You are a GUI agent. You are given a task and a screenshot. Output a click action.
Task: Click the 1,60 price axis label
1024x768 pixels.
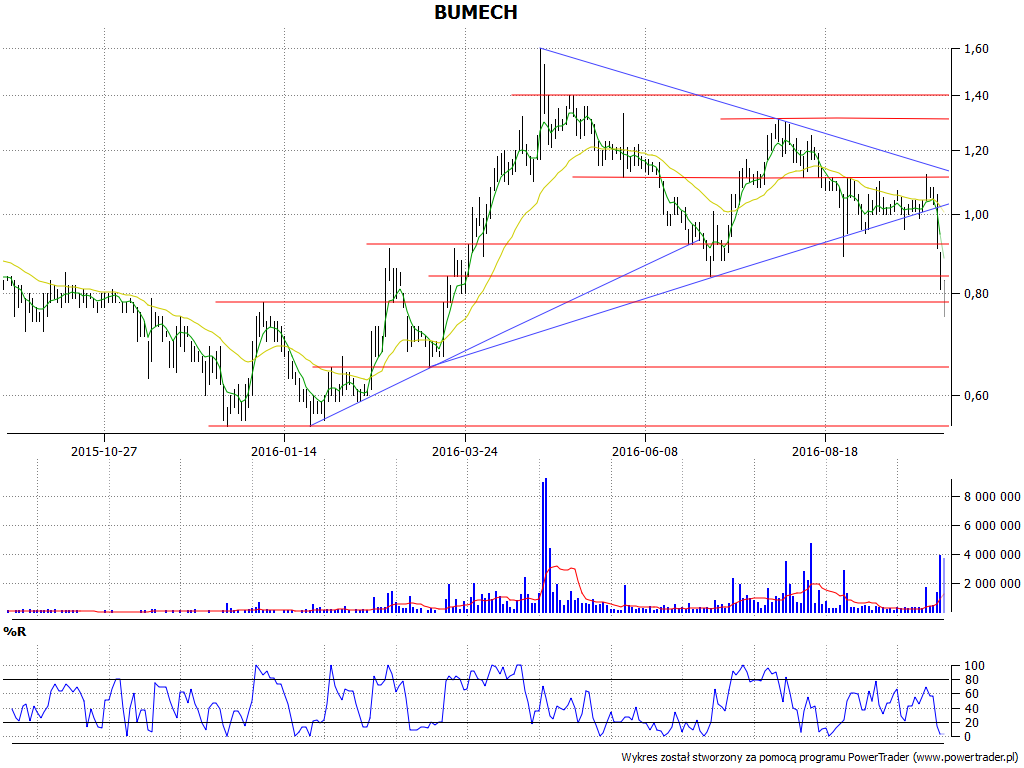point(976,48)
